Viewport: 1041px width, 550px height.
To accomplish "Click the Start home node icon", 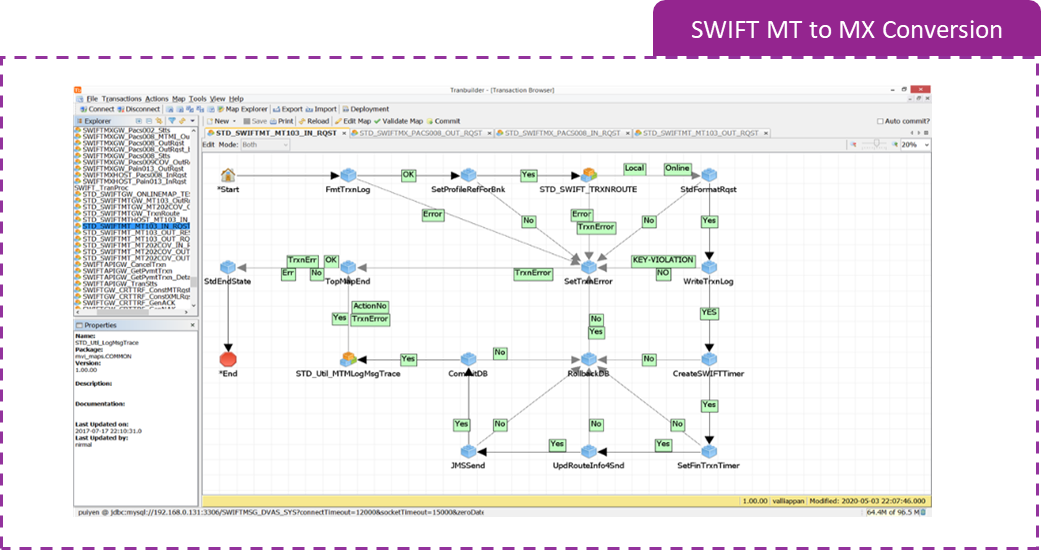I will 228,176.
